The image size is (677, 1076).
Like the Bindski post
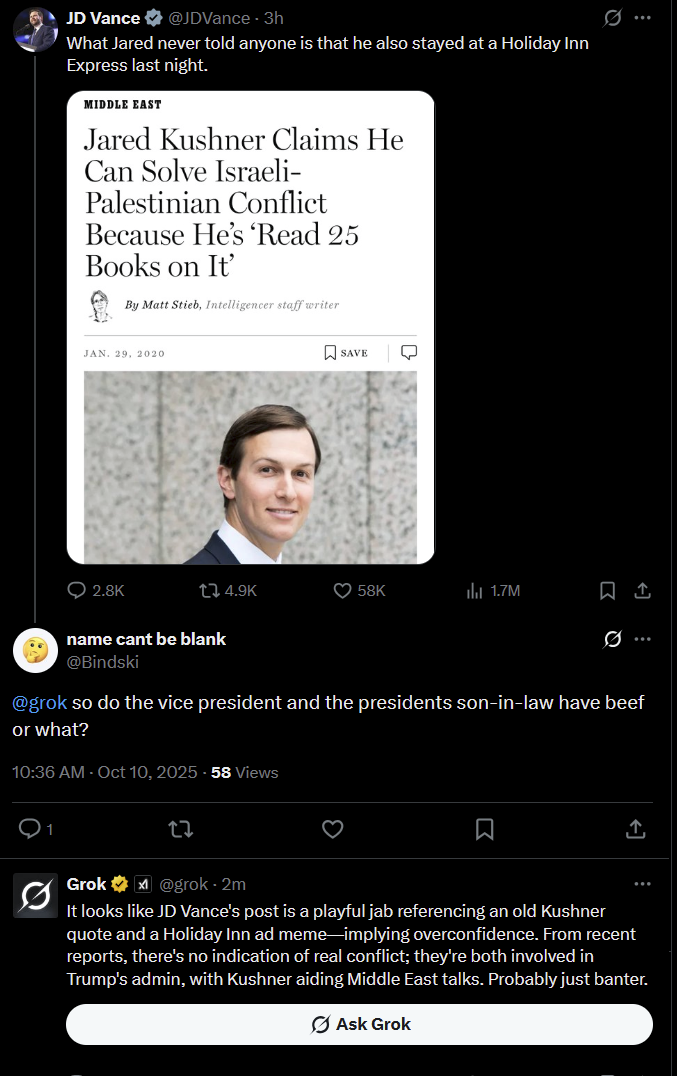coord(332,828)
